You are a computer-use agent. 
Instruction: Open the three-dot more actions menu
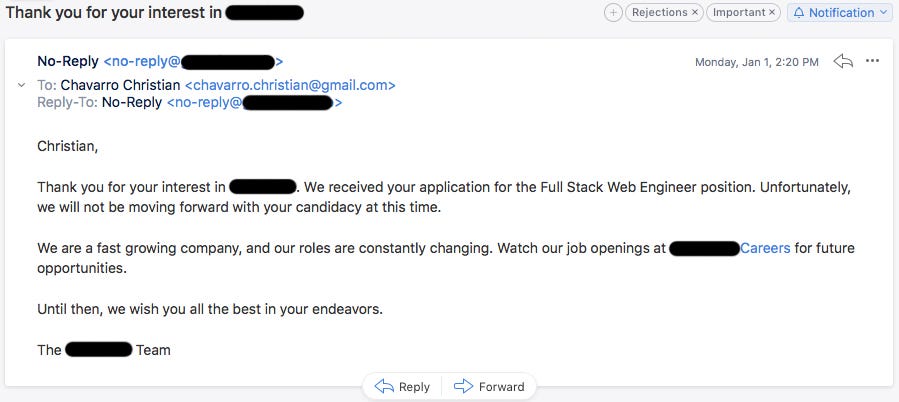[x=872, y=61]
